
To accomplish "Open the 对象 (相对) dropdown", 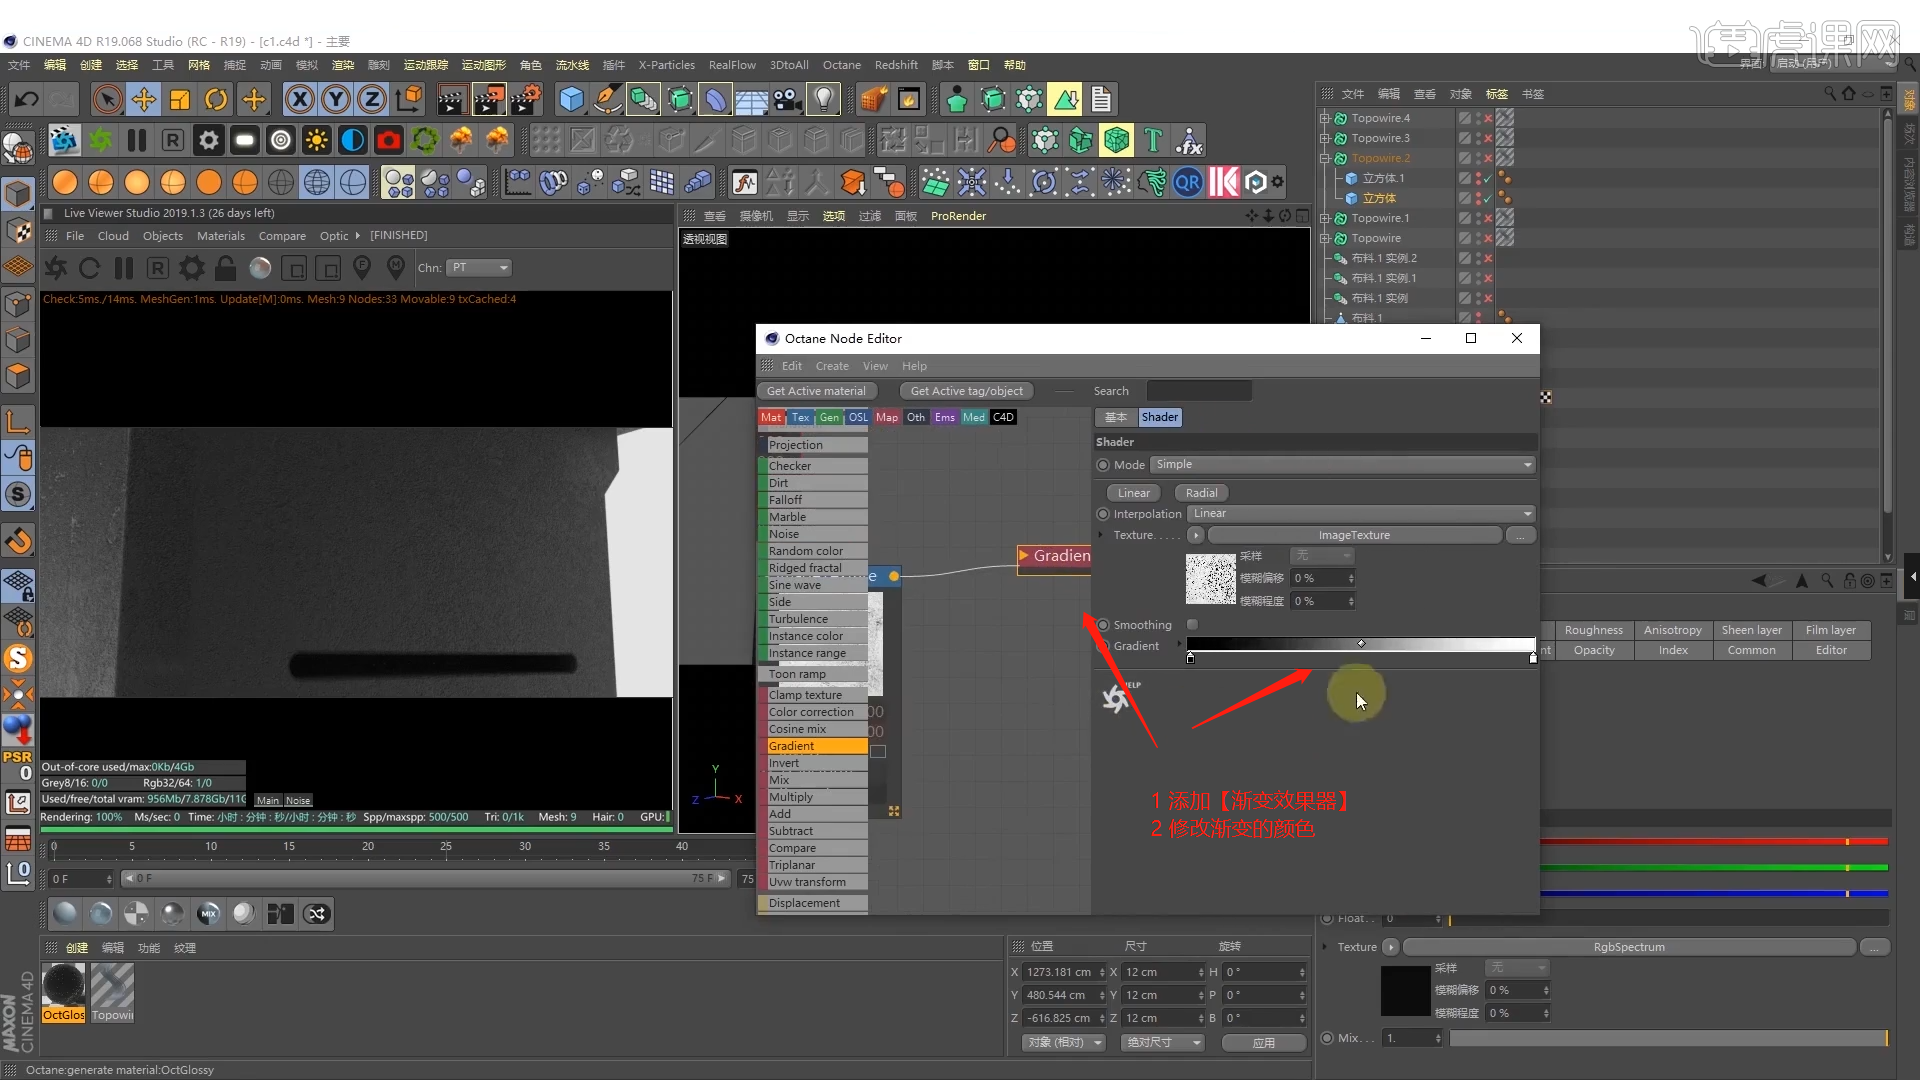I will pos(1063,1042).
